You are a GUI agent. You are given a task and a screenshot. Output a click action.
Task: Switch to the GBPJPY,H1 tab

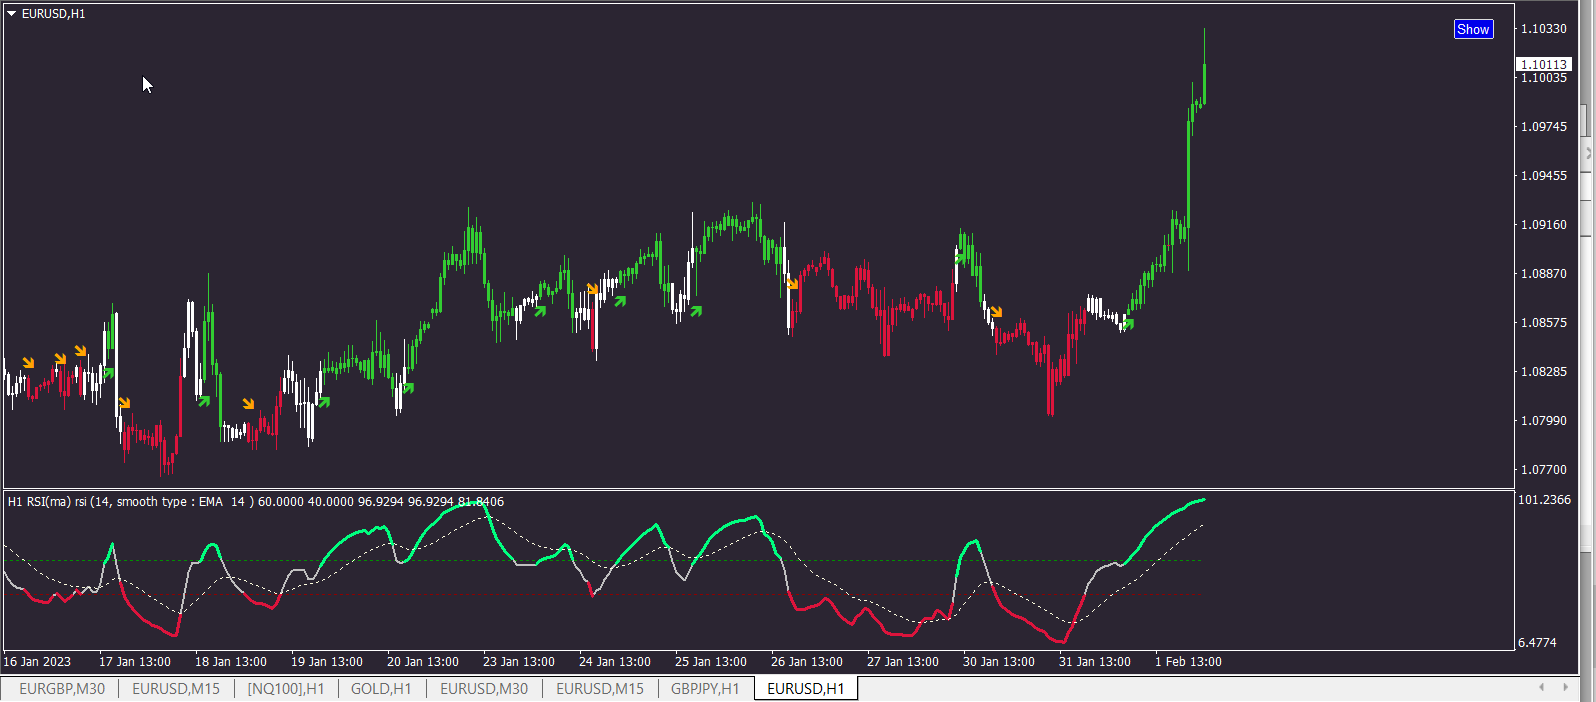click(705, 689)
